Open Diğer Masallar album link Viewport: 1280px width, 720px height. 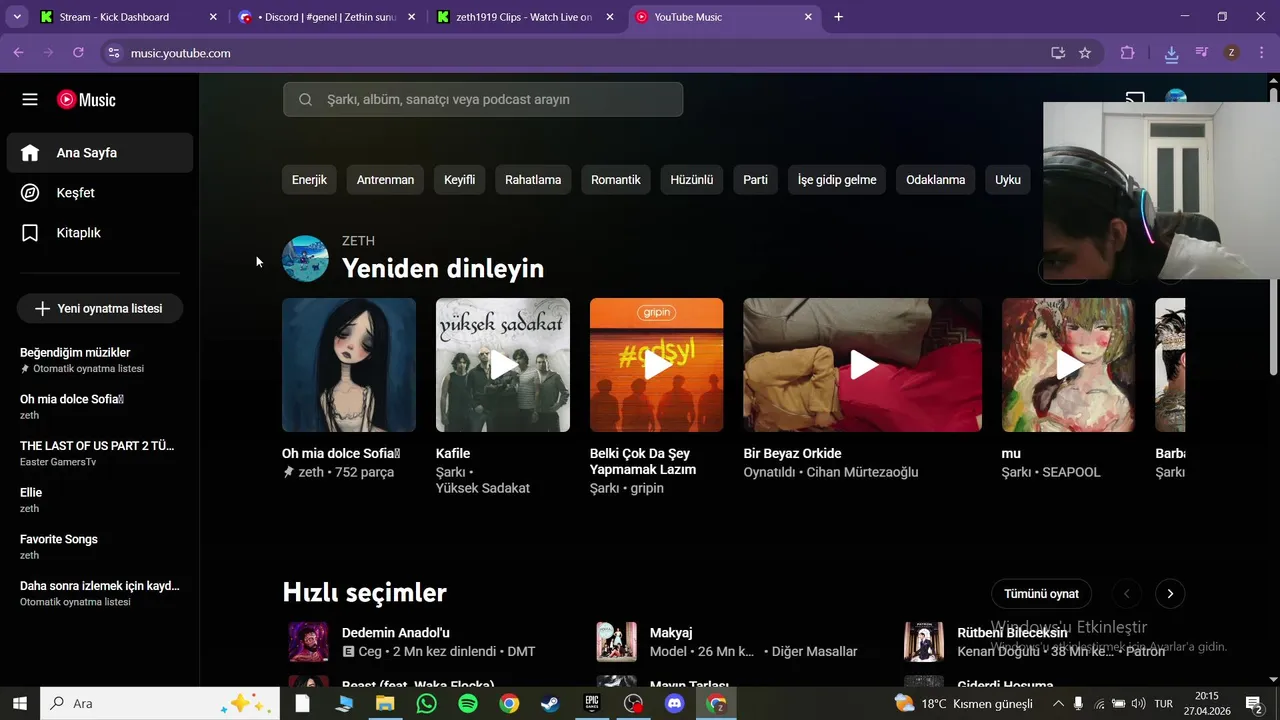pos(815,652)
